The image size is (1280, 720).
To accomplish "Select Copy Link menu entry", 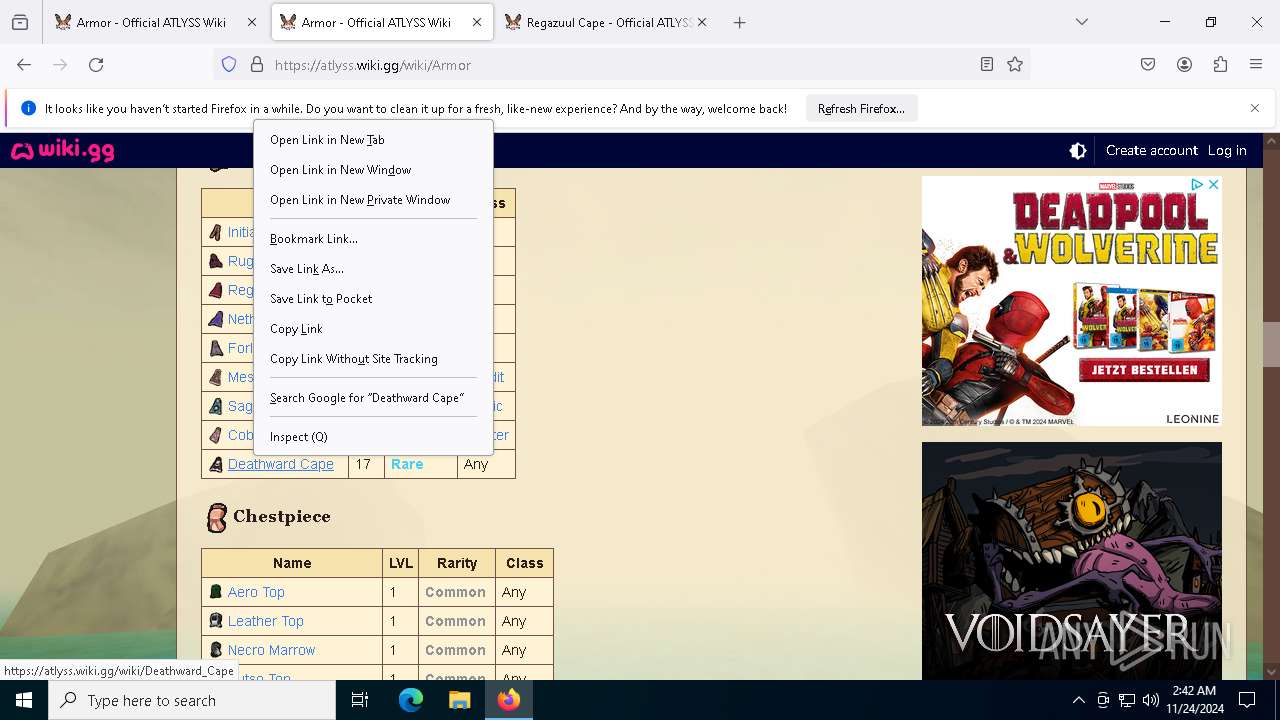I will (x=373, y=329).
